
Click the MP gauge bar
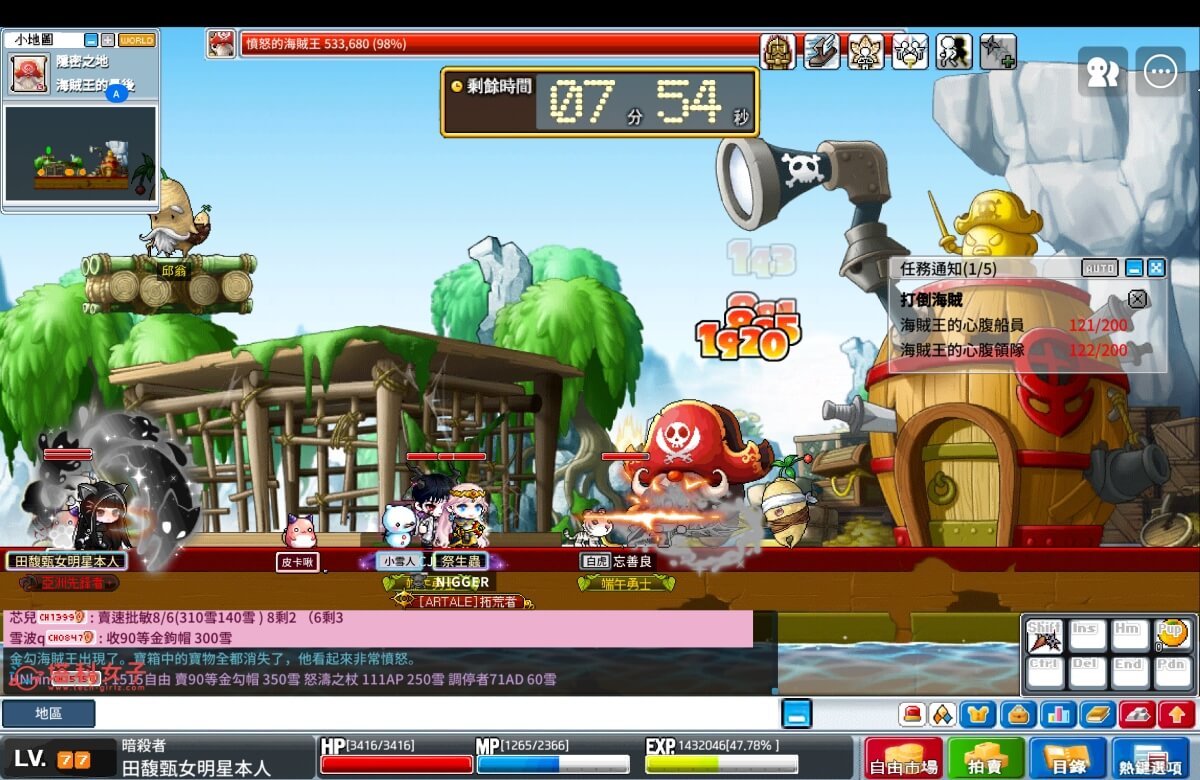point(552,764)
